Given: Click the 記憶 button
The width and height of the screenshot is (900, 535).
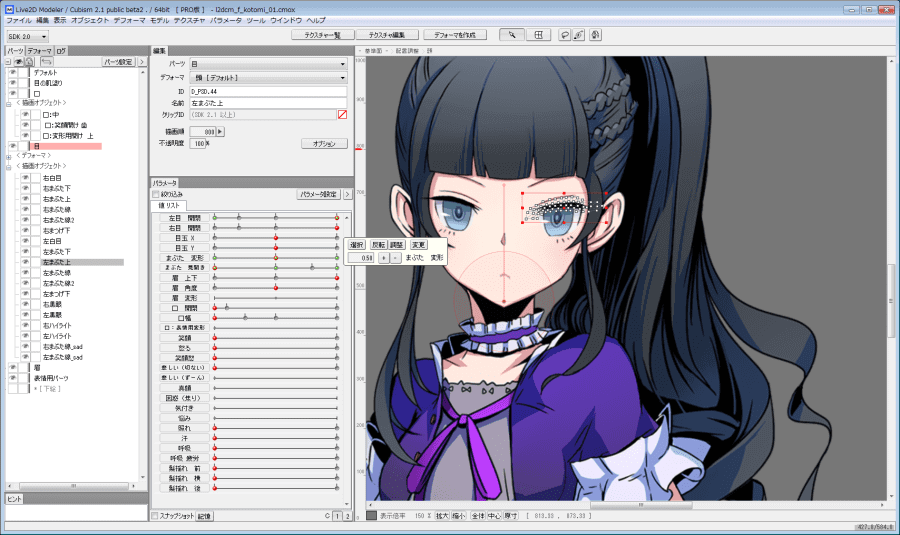Looking at the screenshot, I should point(204,516).
